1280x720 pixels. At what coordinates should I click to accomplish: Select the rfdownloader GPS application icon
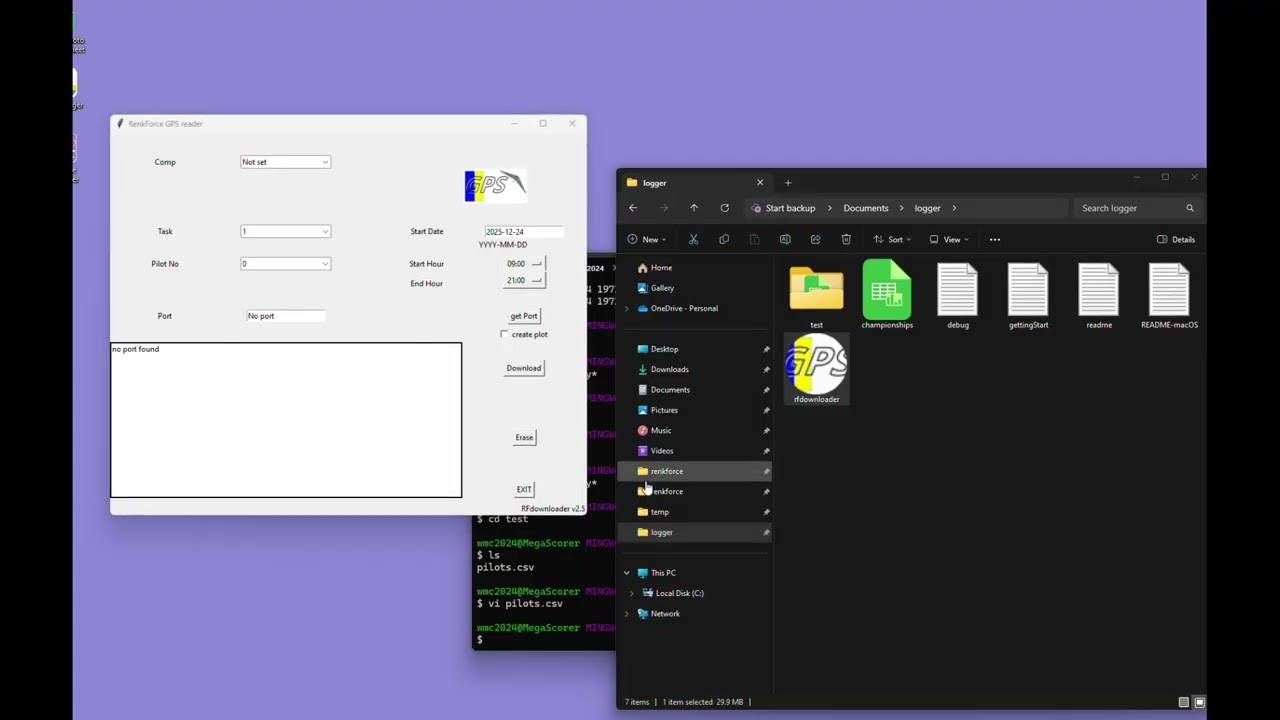click(x=816, y=369)
